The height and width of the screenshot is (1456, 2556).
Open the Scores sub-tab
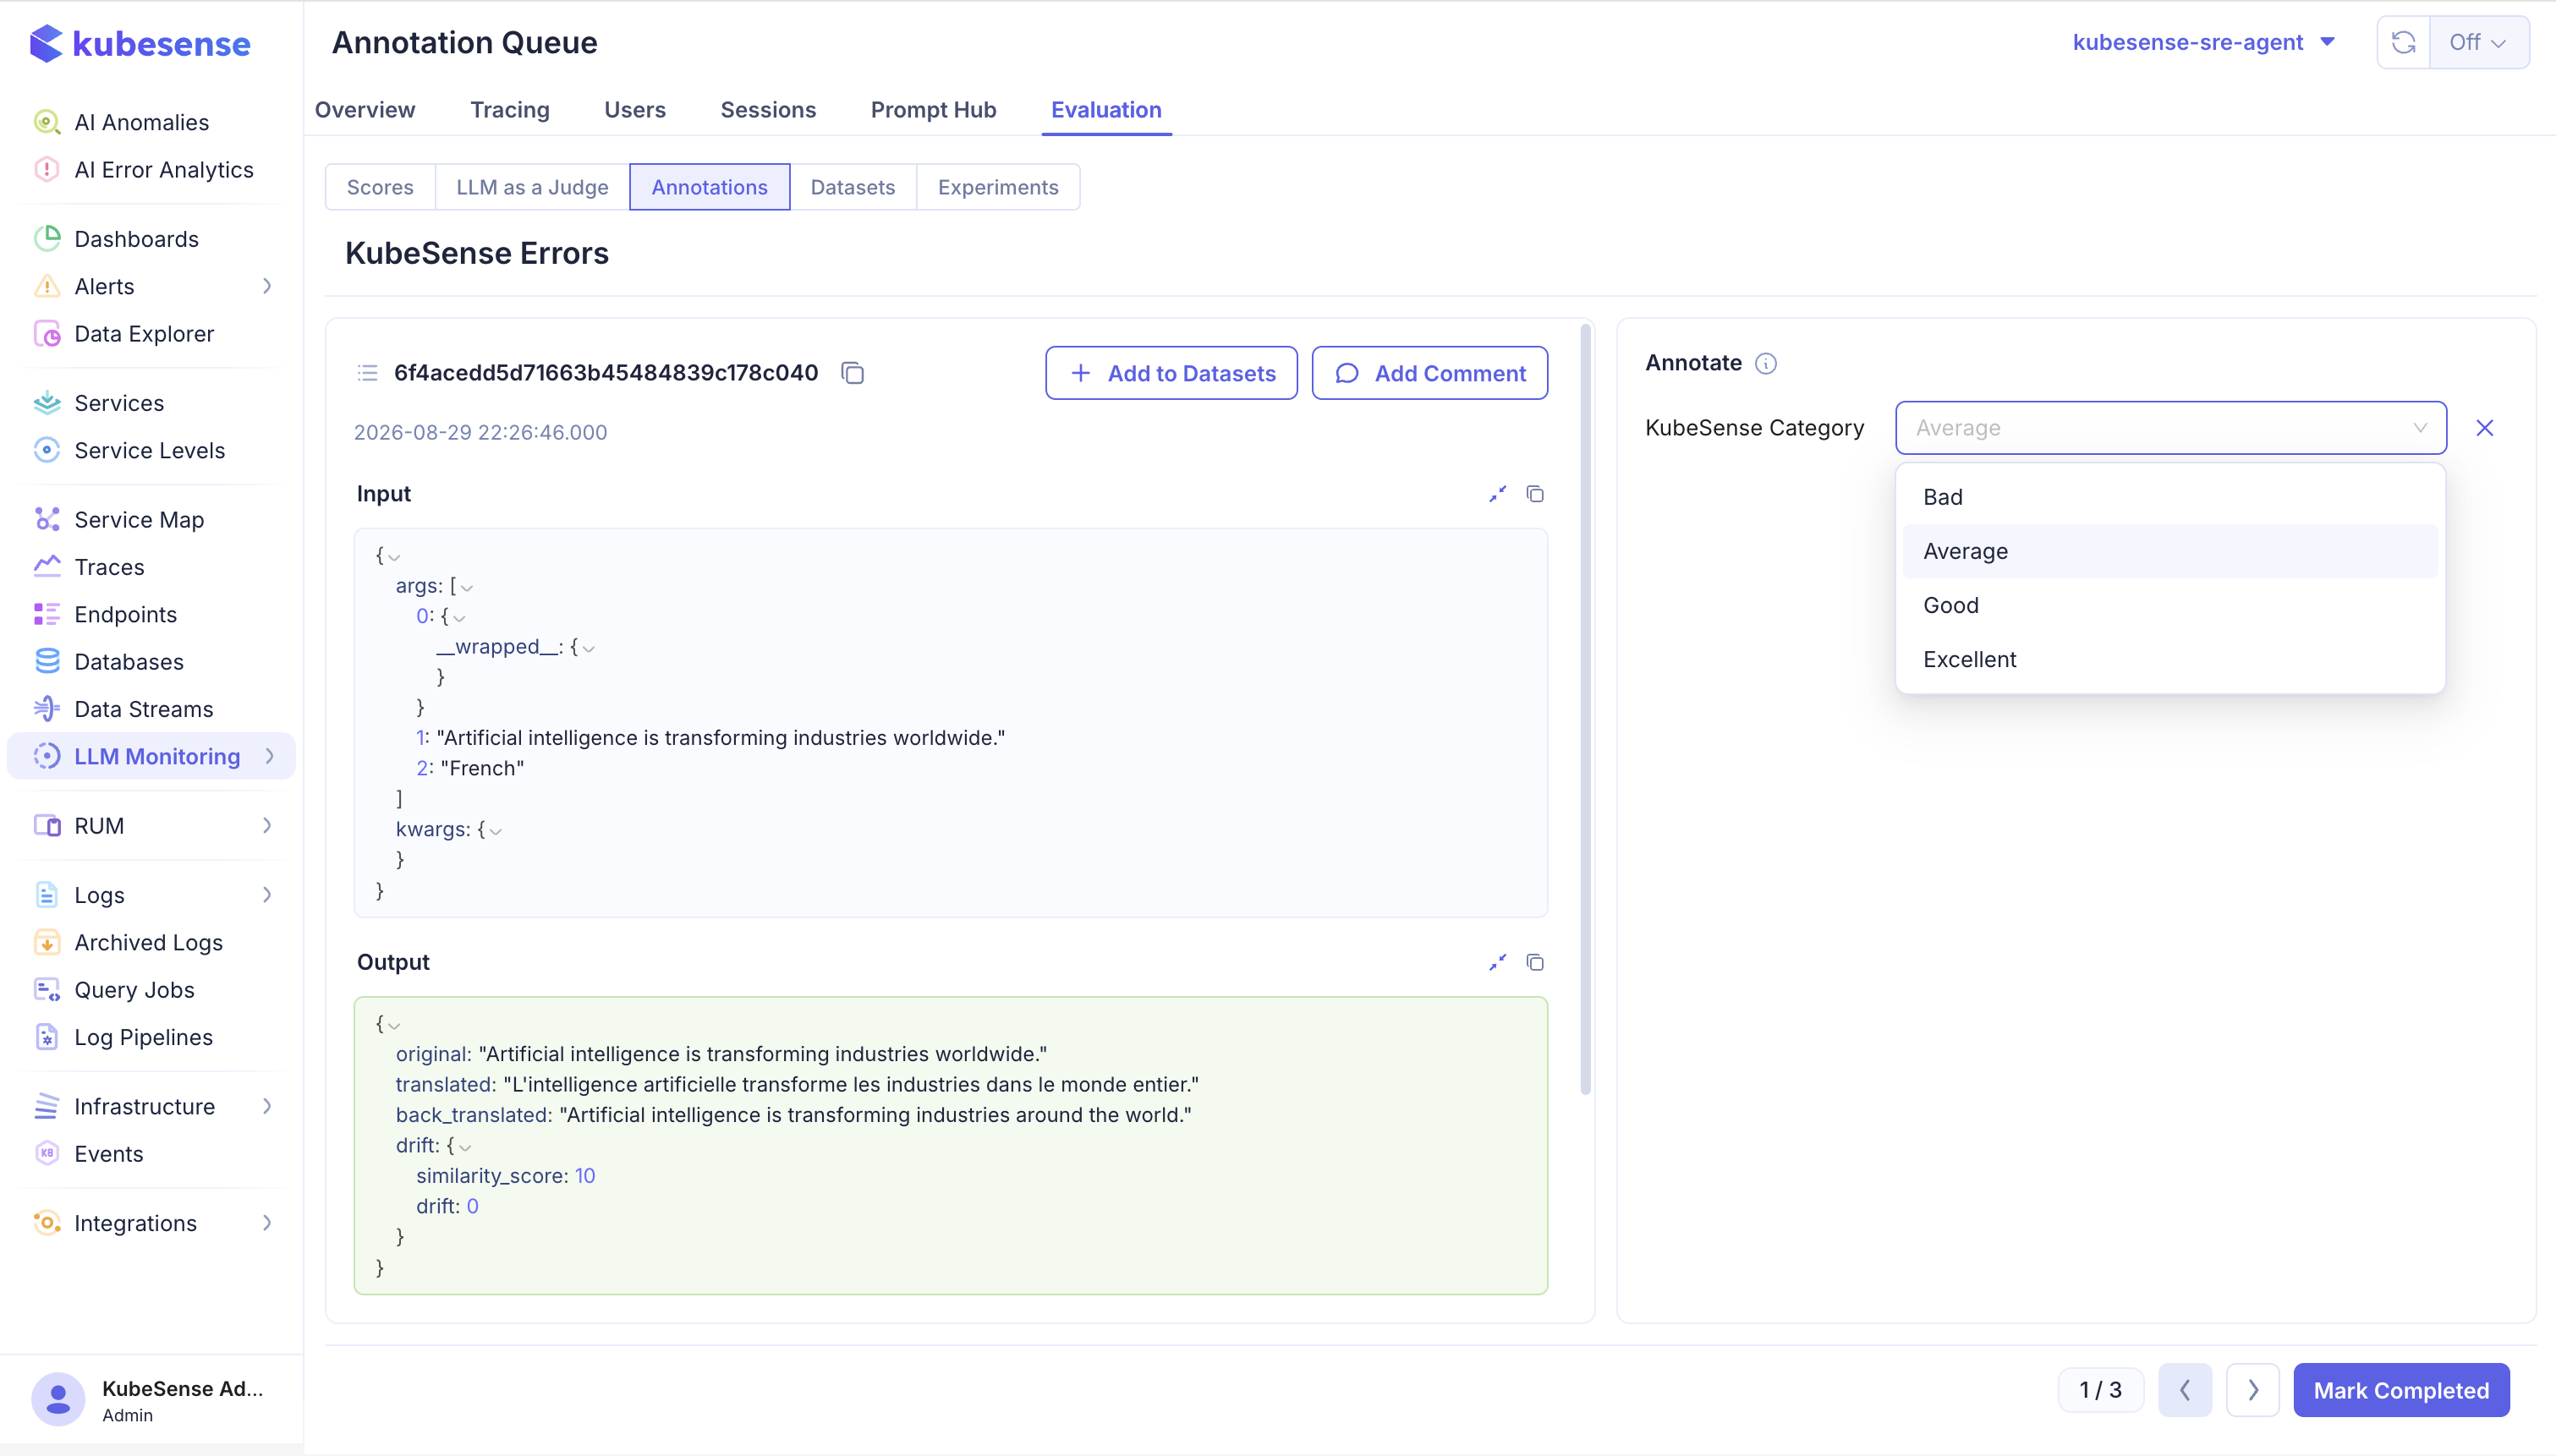(380, 187)
